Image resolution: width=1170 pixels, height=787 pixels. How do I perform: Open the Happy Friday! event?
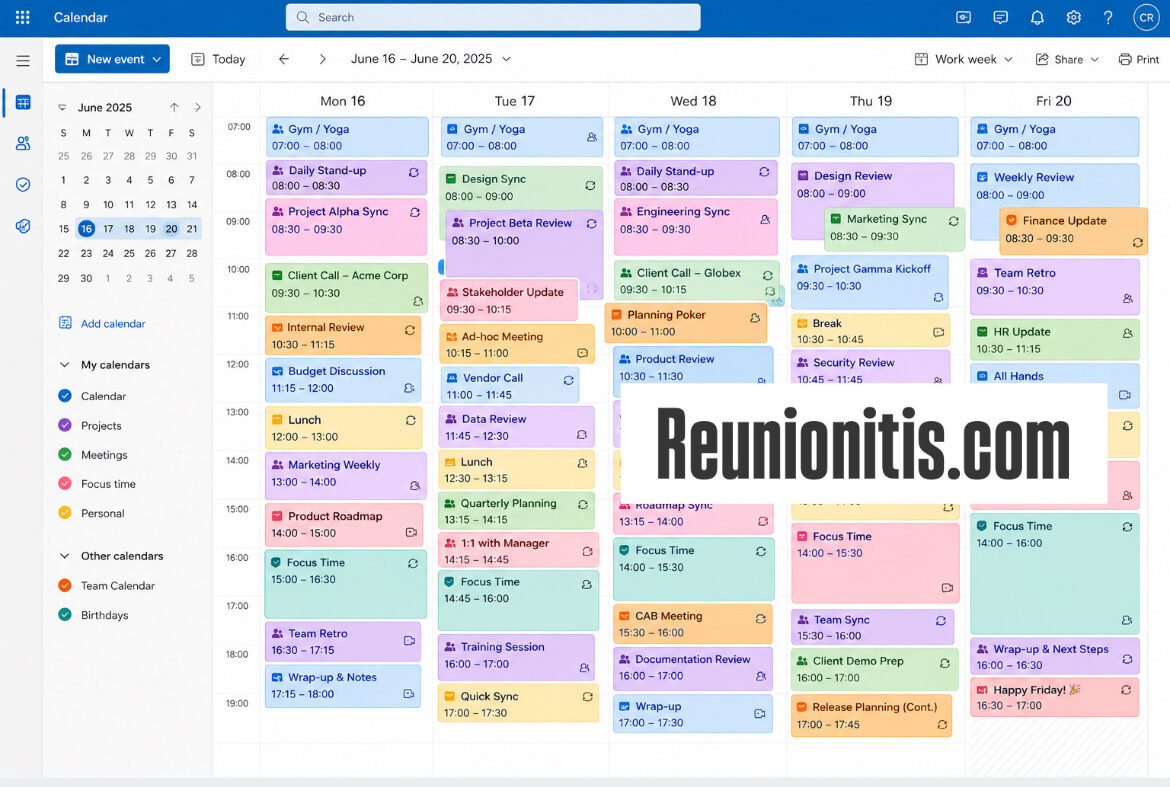click(x=1054, y=697)
